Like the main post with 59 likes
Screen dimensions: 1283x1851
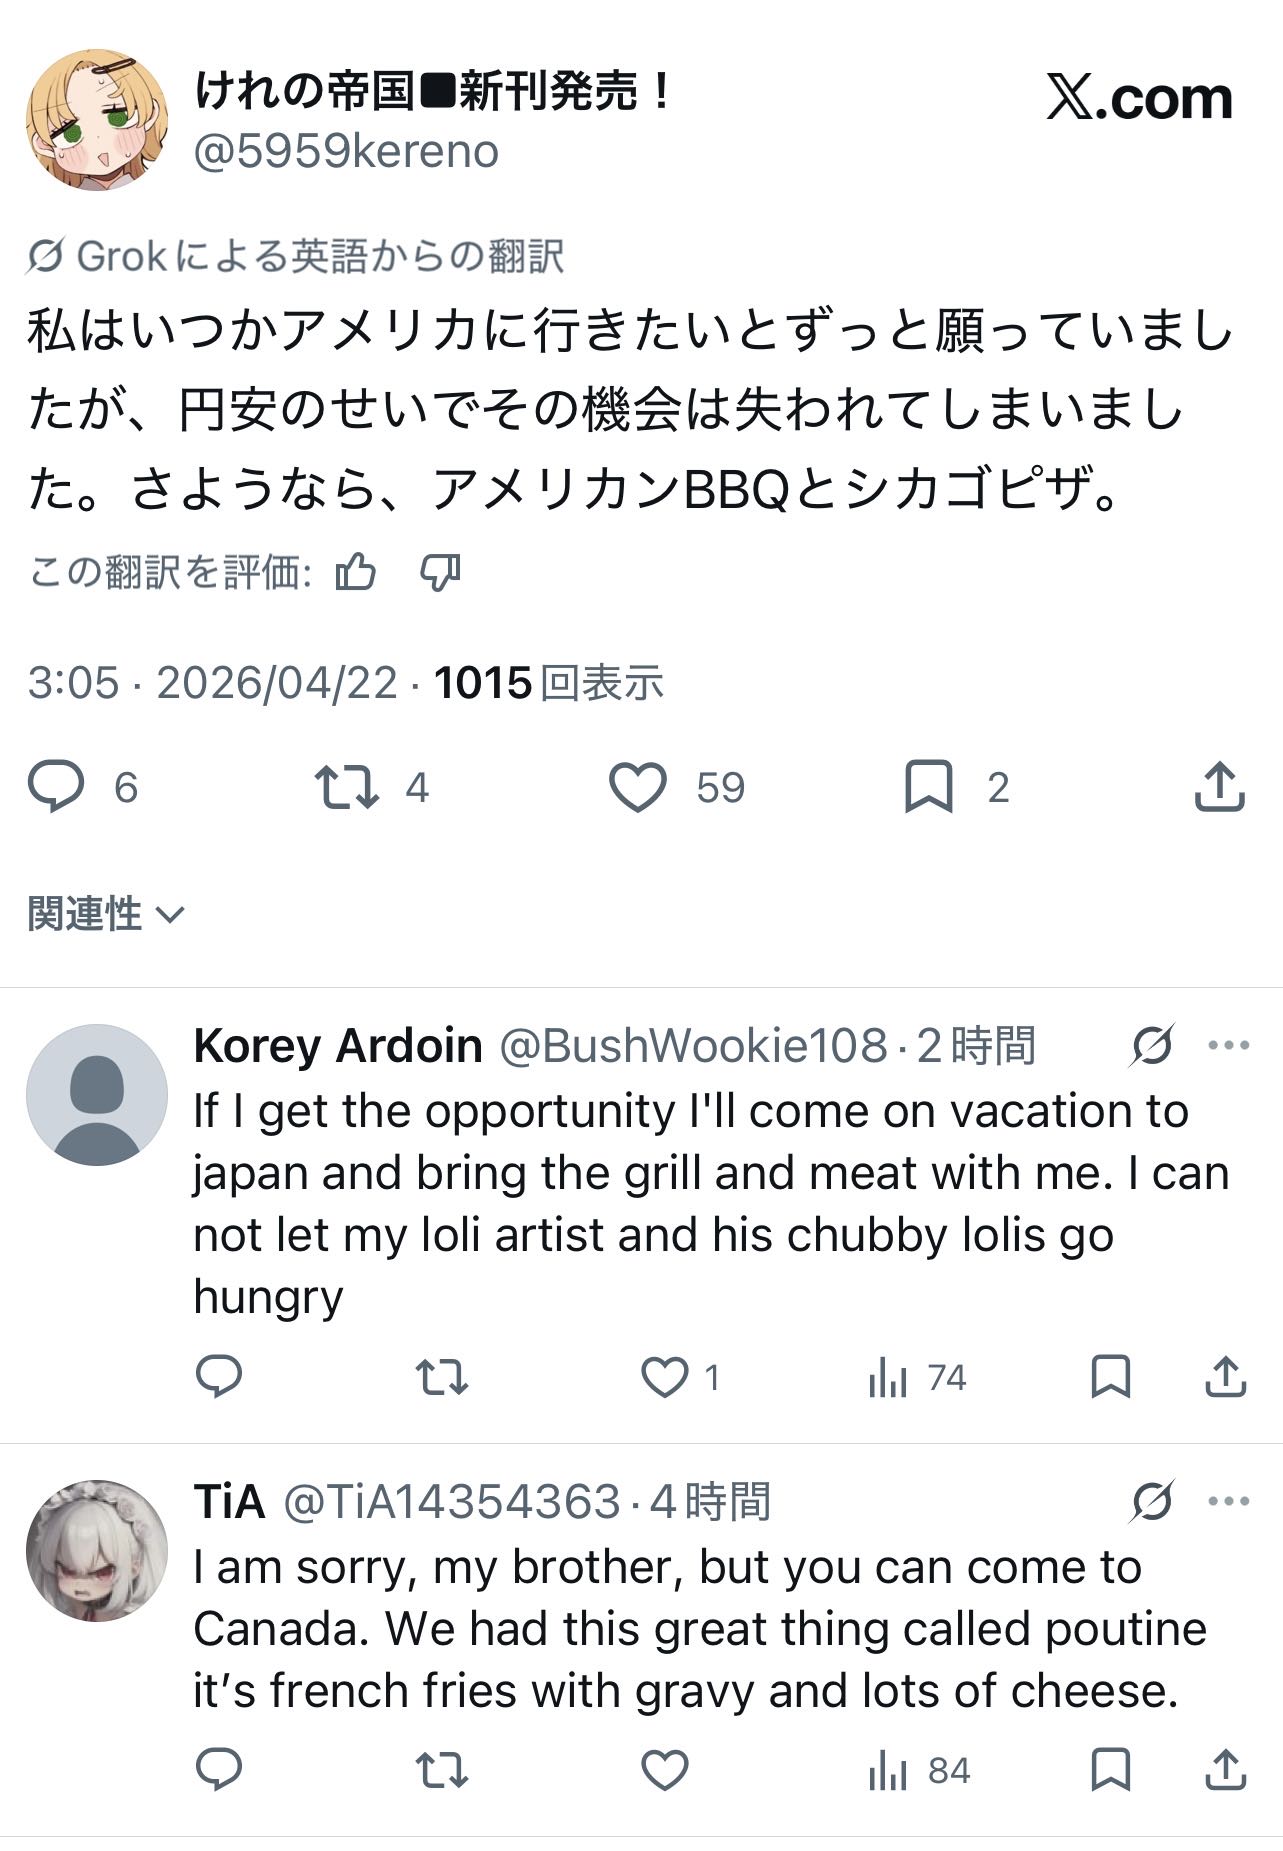click(x=638, y=787)
